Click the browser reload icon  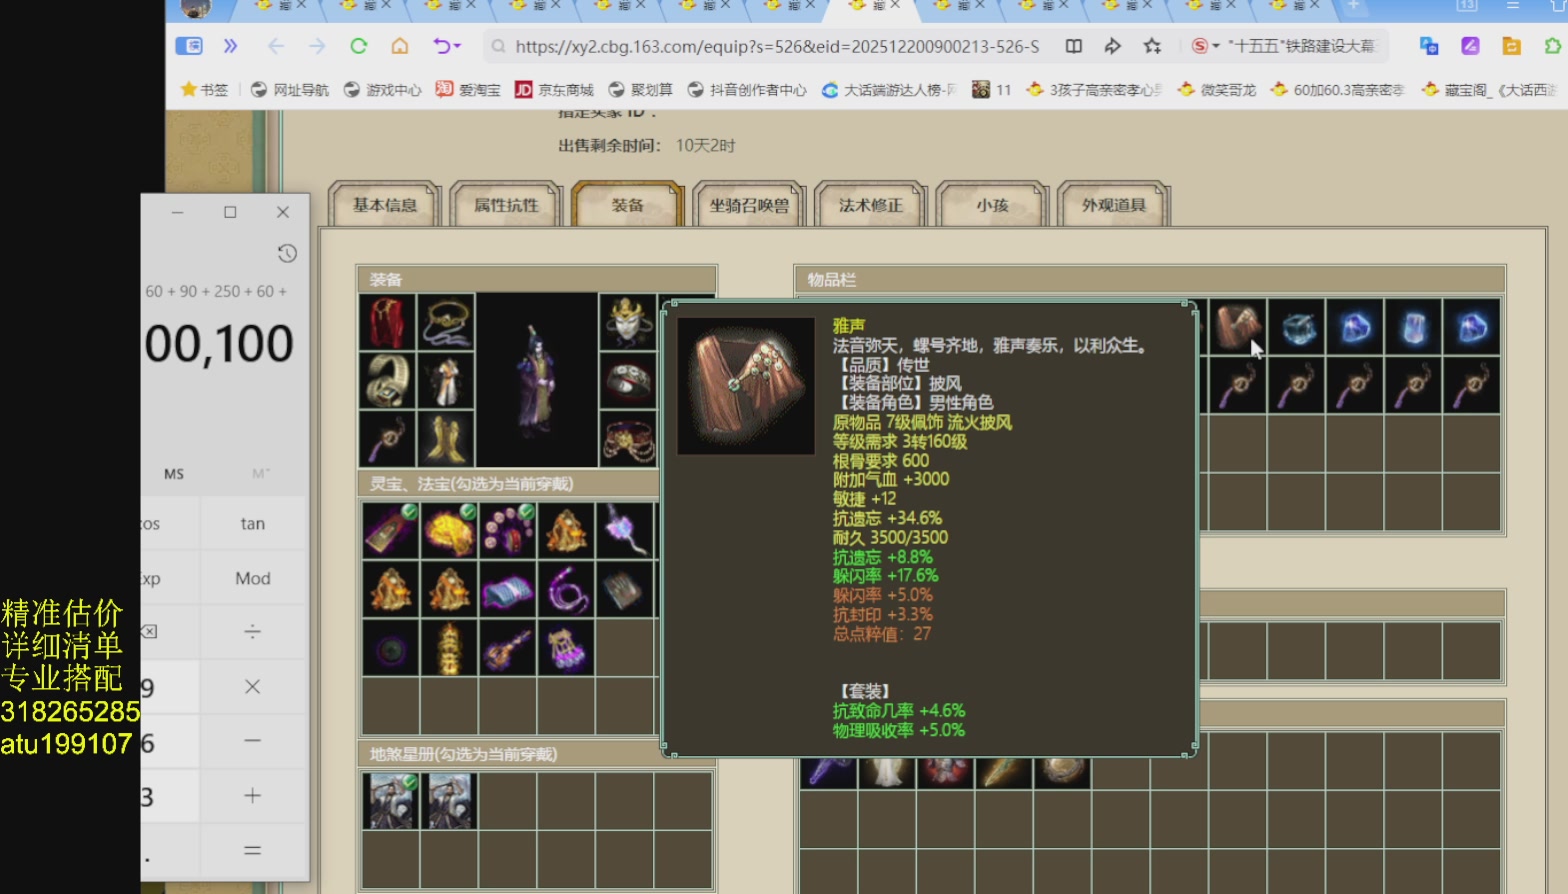click(358, 46)
